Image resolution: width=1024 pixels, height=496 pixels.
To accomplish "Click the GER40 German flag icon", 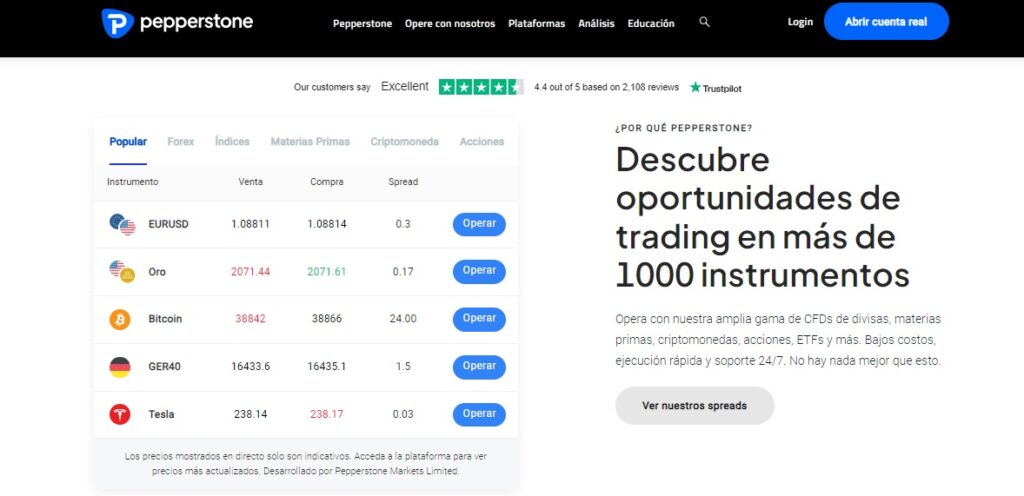I will click(120, 367).
